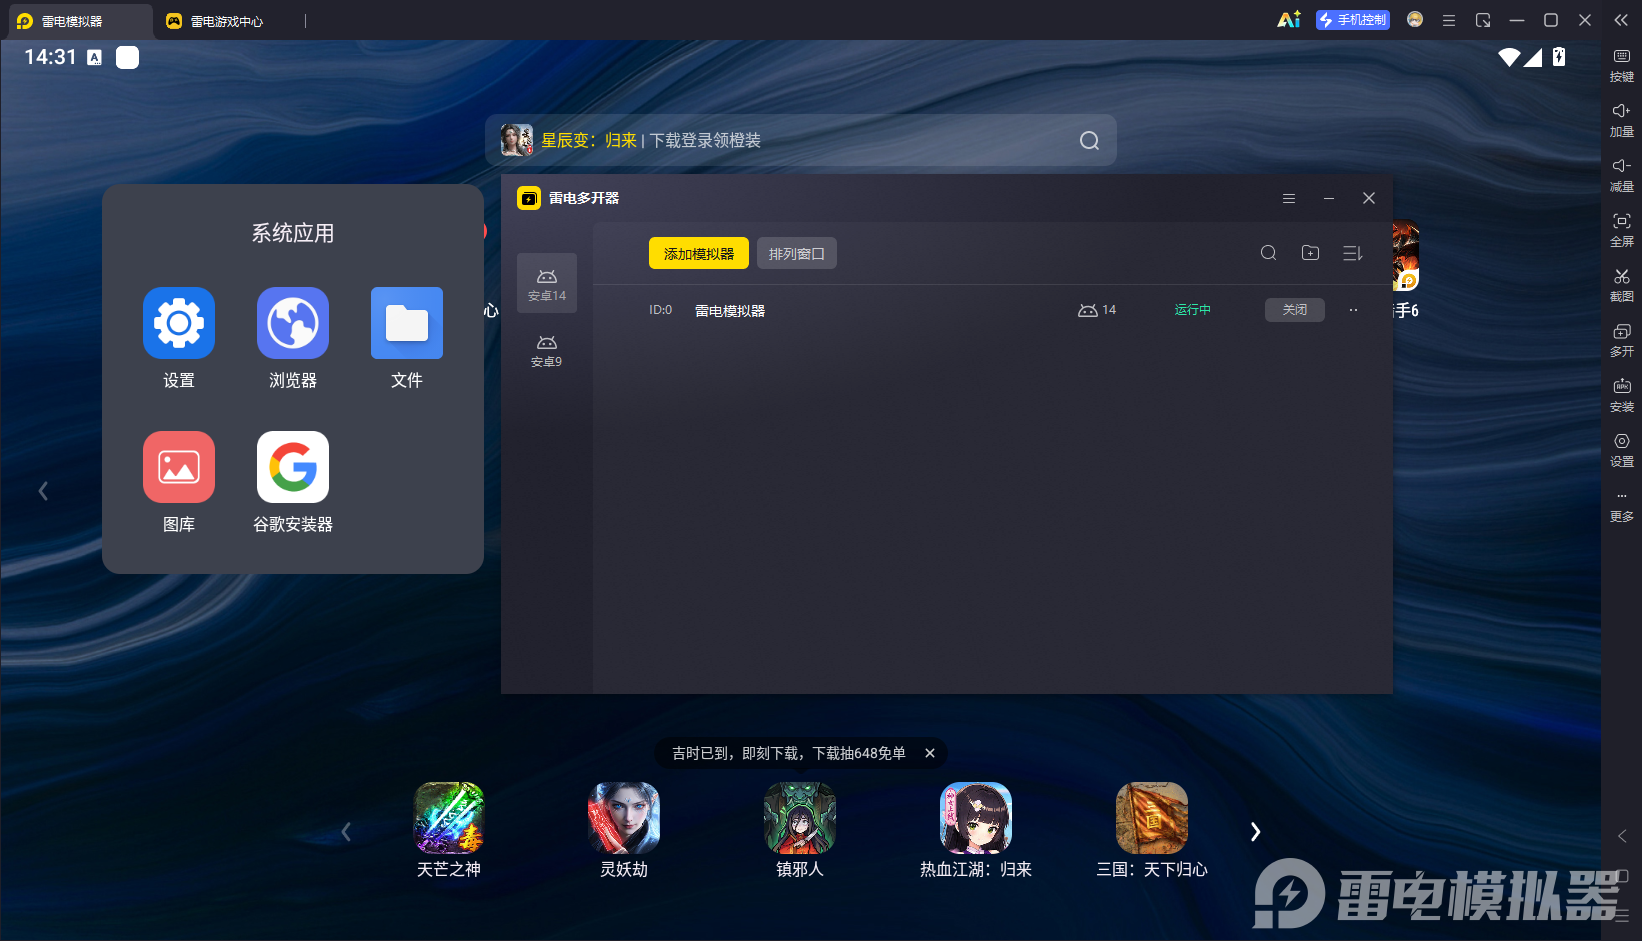Show next games with right chevron

pos(1255,832)
